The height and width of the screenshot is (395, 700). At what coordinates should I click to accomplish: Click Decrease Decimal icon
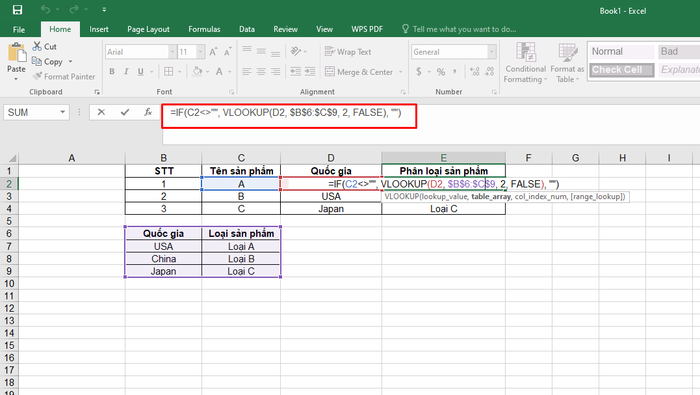(x=490, y=71)
